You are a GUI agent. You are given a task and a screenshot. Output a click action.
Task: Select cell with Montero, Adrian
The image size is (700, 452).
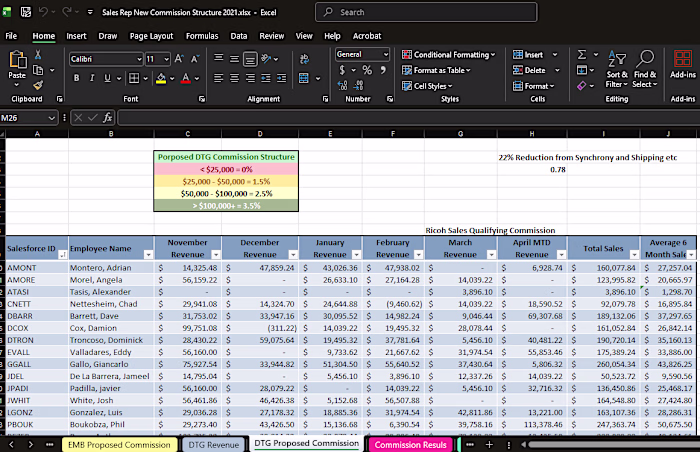(x=111, y=268)
